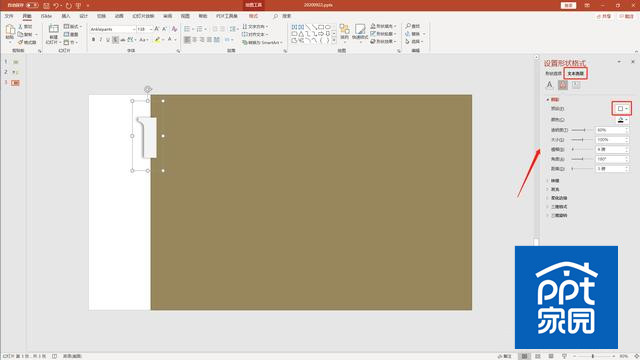640x360 pixels.
Task: Toggle Center alignment for the paragraph
Action: (x=195, y=40)
